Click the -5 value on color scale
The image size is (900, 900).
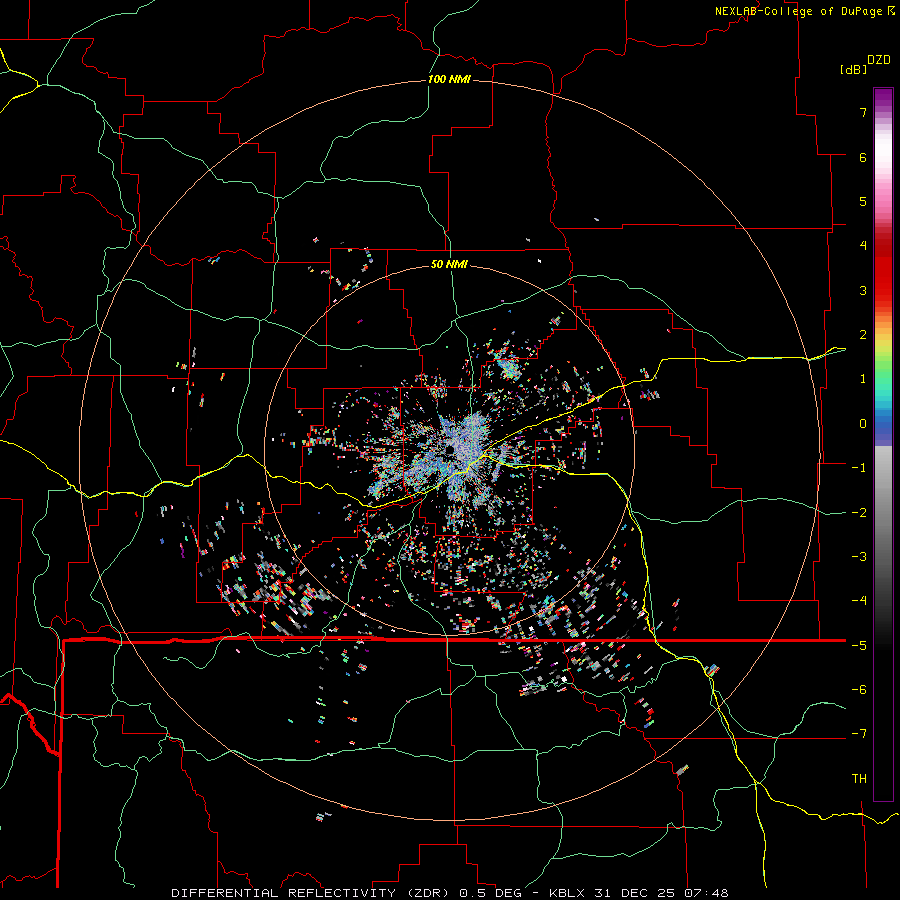(859, 646)
